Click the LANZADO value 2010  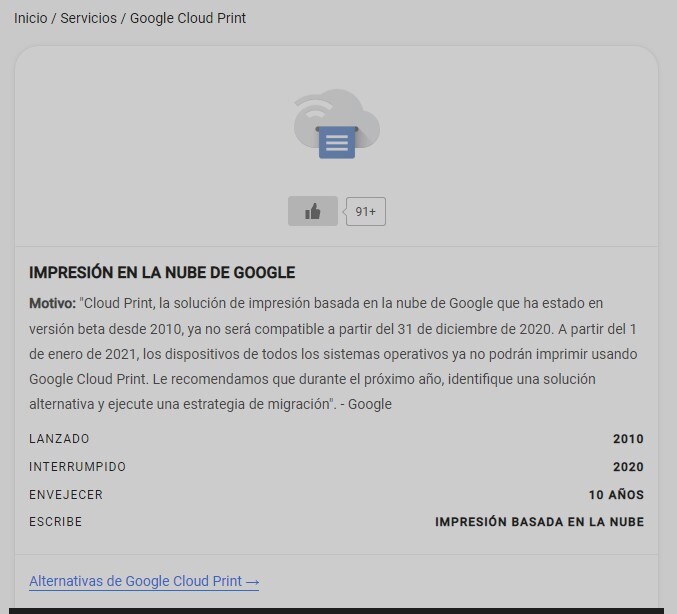(628, 439)
